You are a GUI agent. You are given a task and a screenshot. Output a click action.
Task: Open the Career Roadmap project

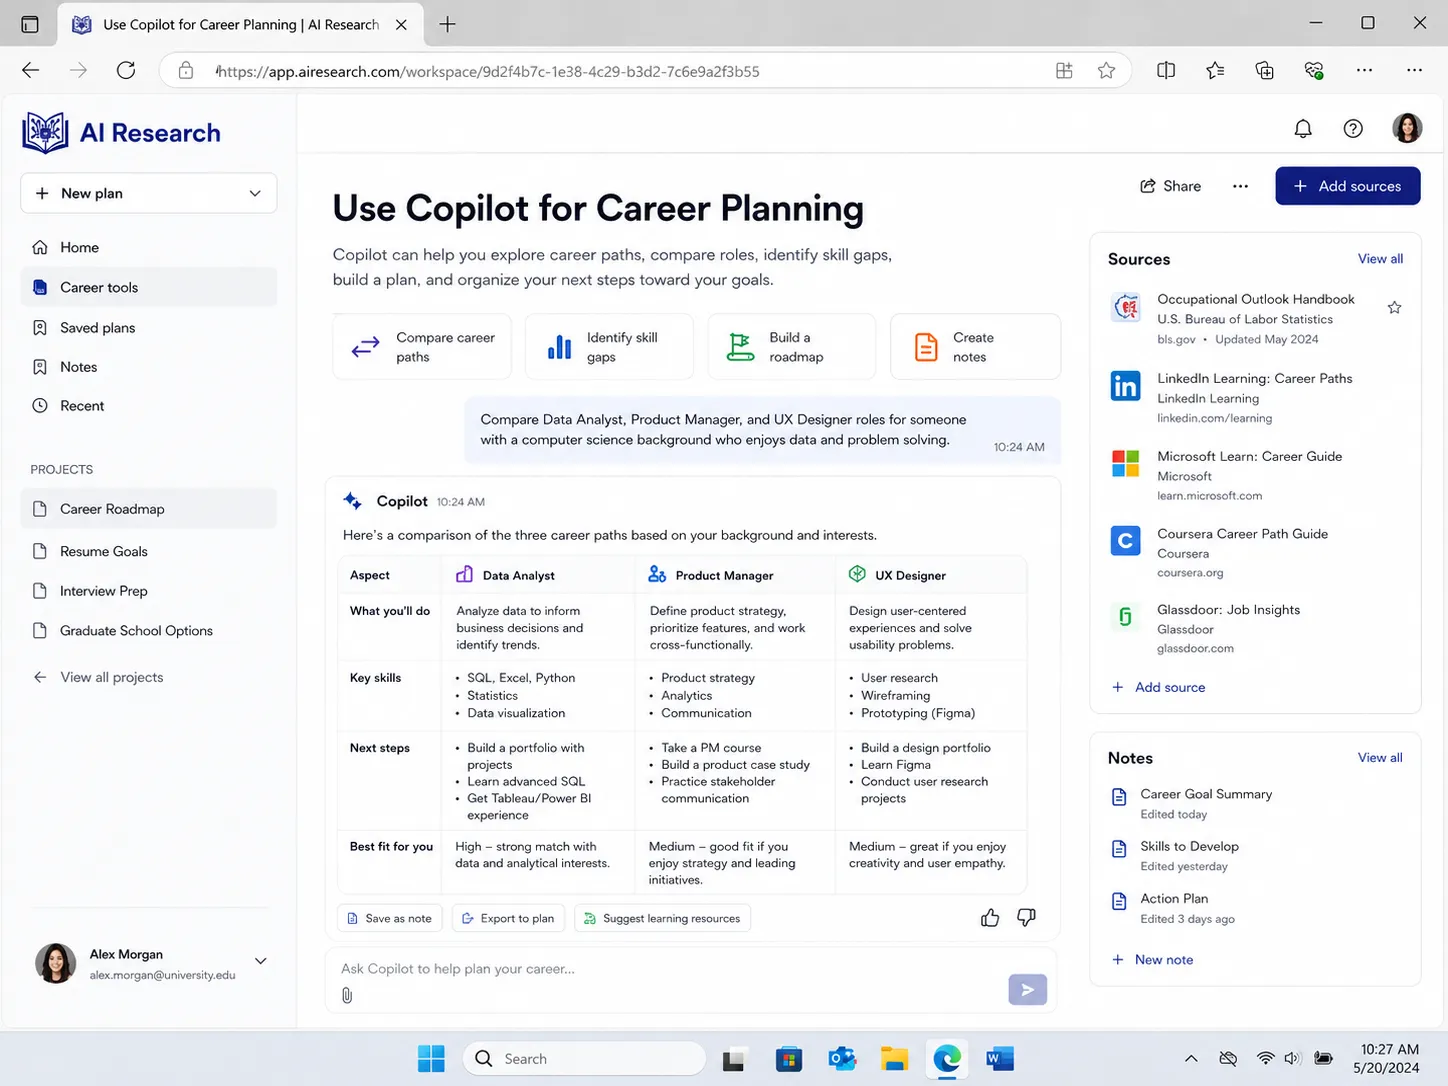[148, 508]
